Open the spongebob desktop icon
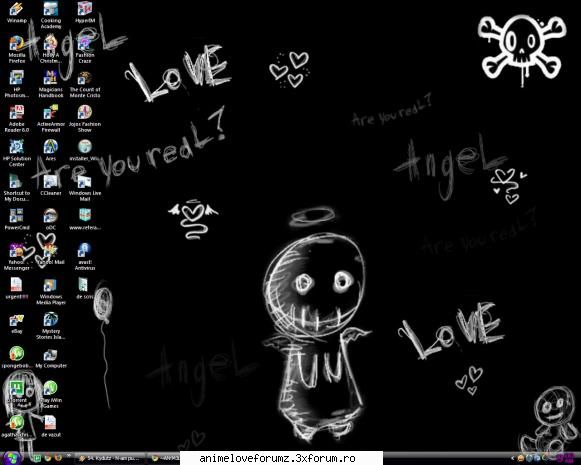This screenshot has width=581, height=465. pos(17,358)
